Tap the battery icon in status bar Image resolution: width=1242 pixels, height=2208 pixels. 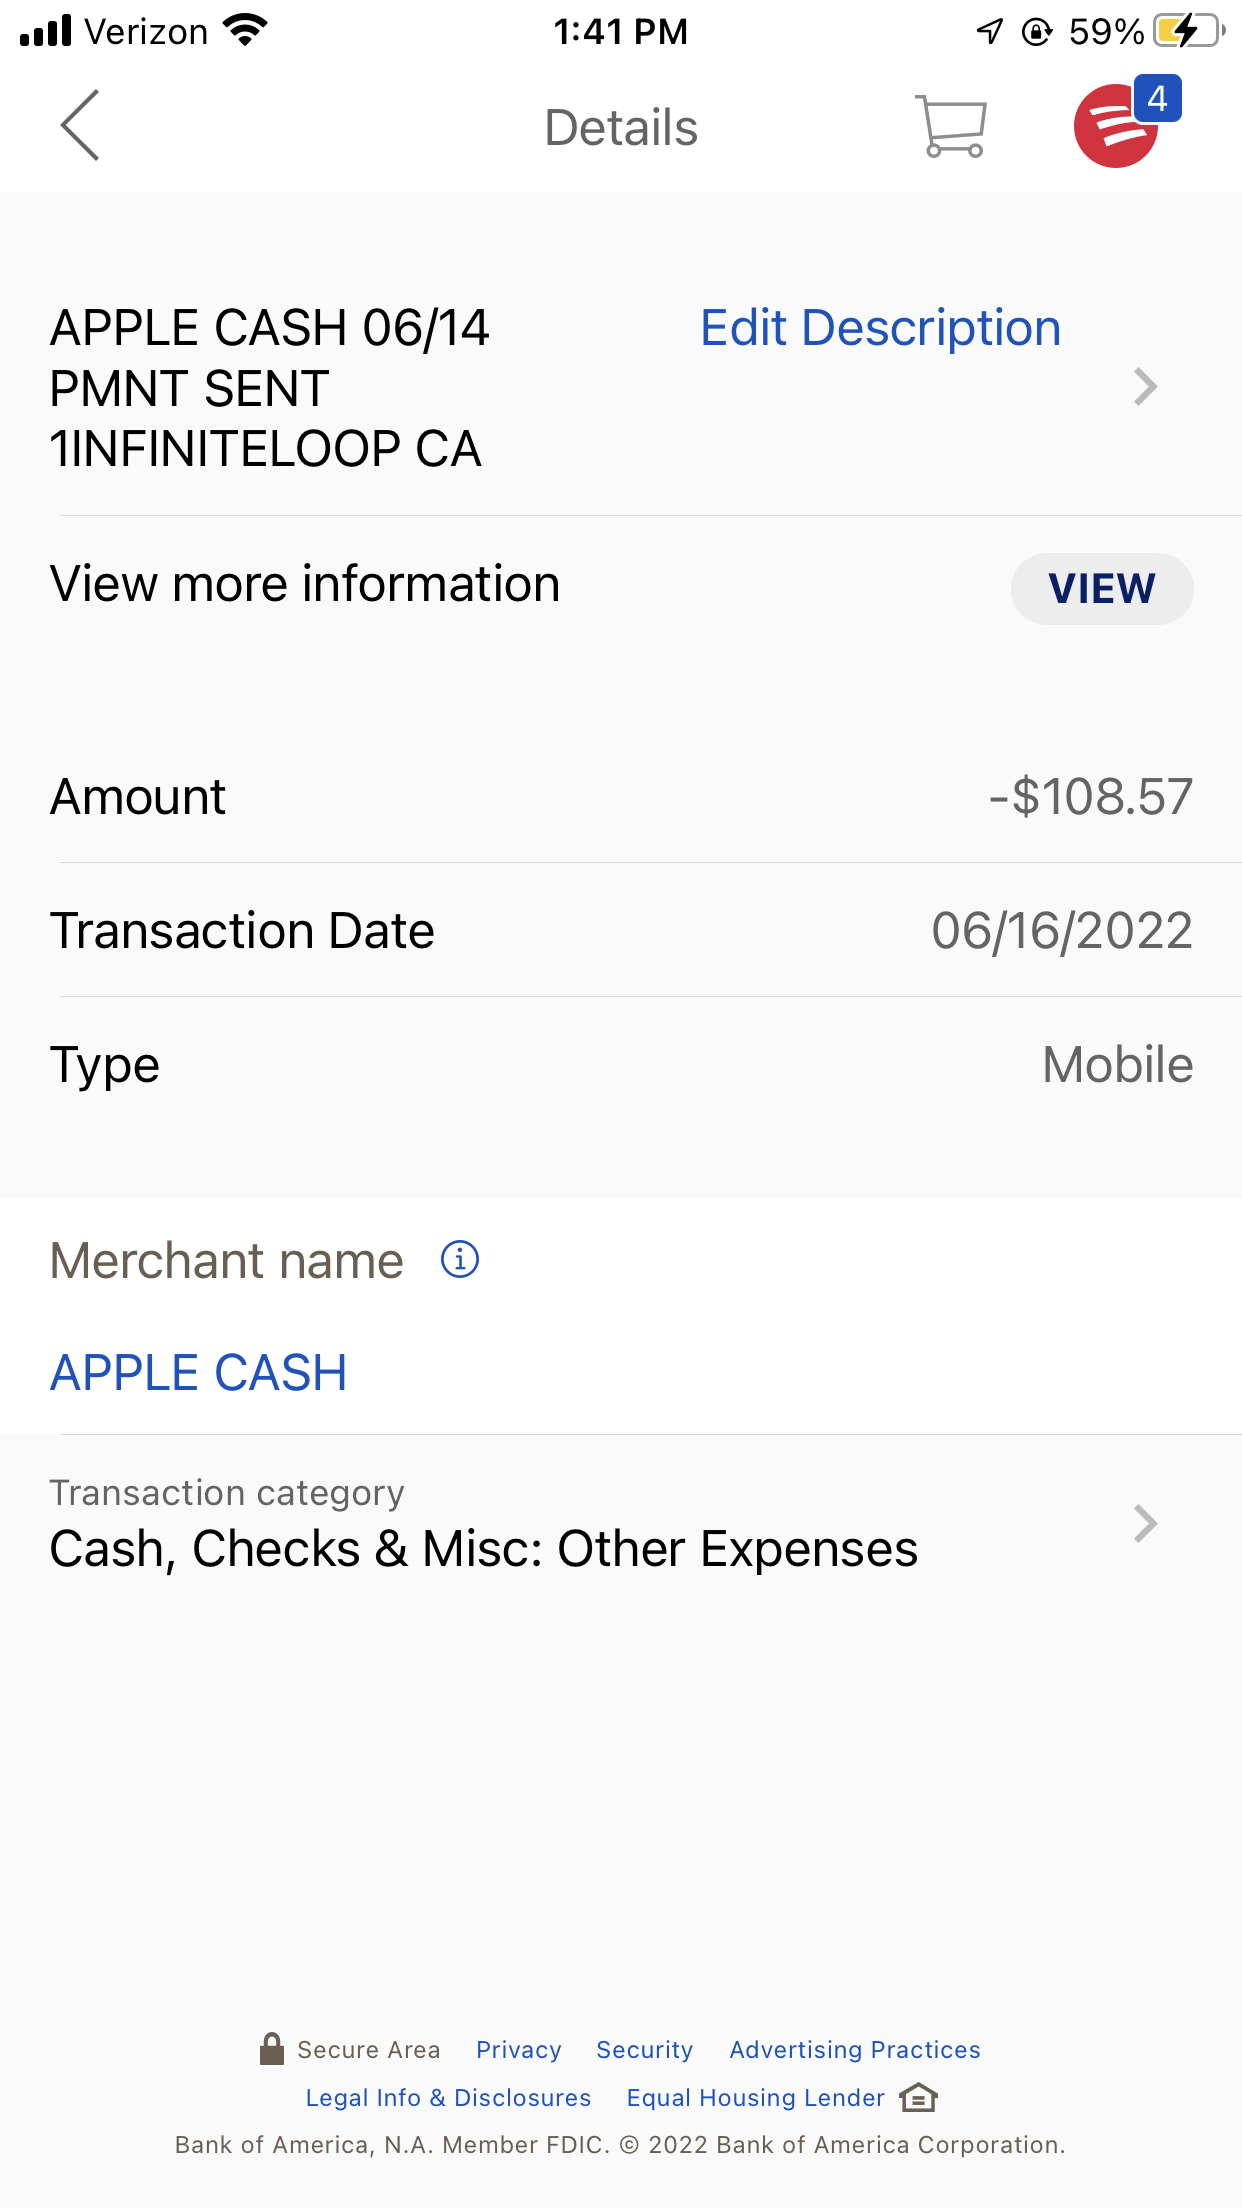tap(1188, 31)
